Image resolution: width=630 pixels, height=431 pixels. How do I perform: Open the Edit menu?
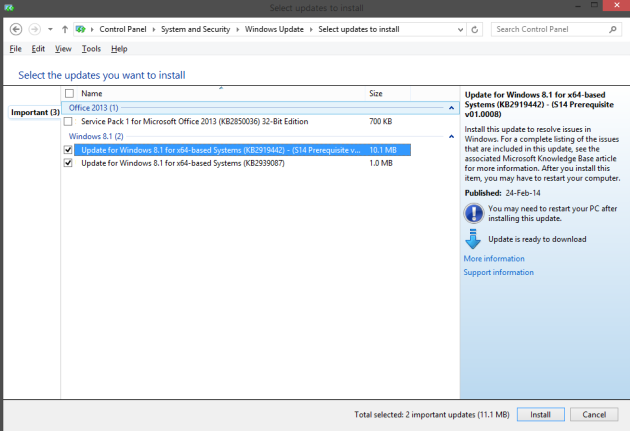38,49
